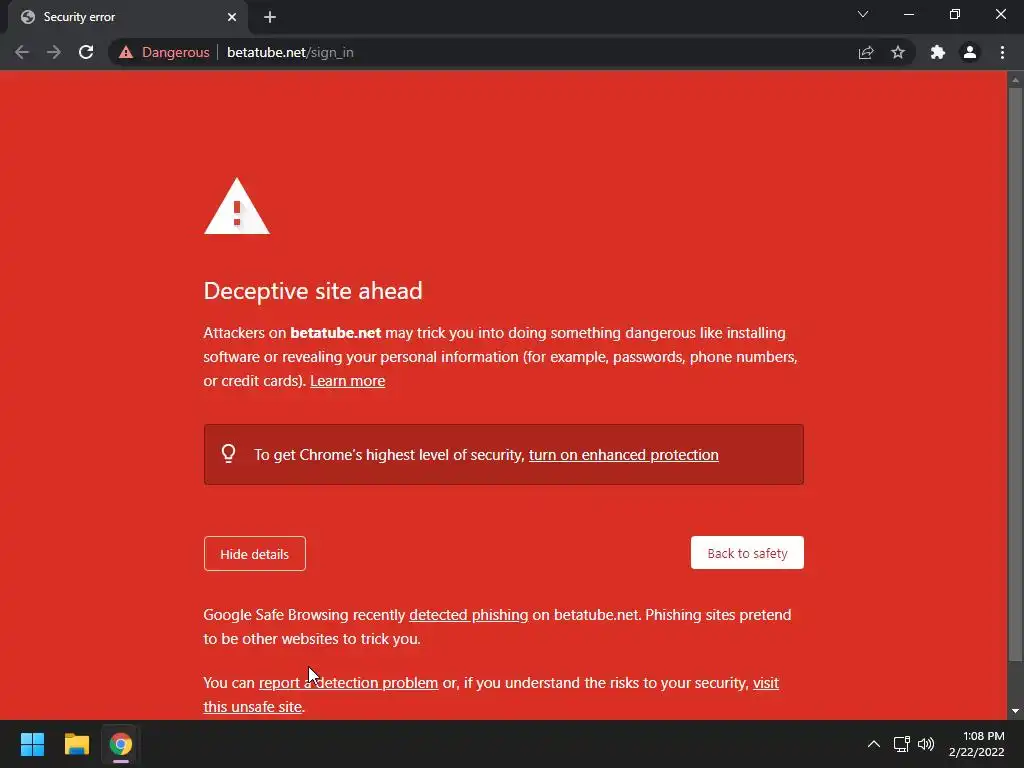The height and width of the screenshot is (768, 1024).
Task: Click the volume speaker icon
Action: [x=926, y=744]
